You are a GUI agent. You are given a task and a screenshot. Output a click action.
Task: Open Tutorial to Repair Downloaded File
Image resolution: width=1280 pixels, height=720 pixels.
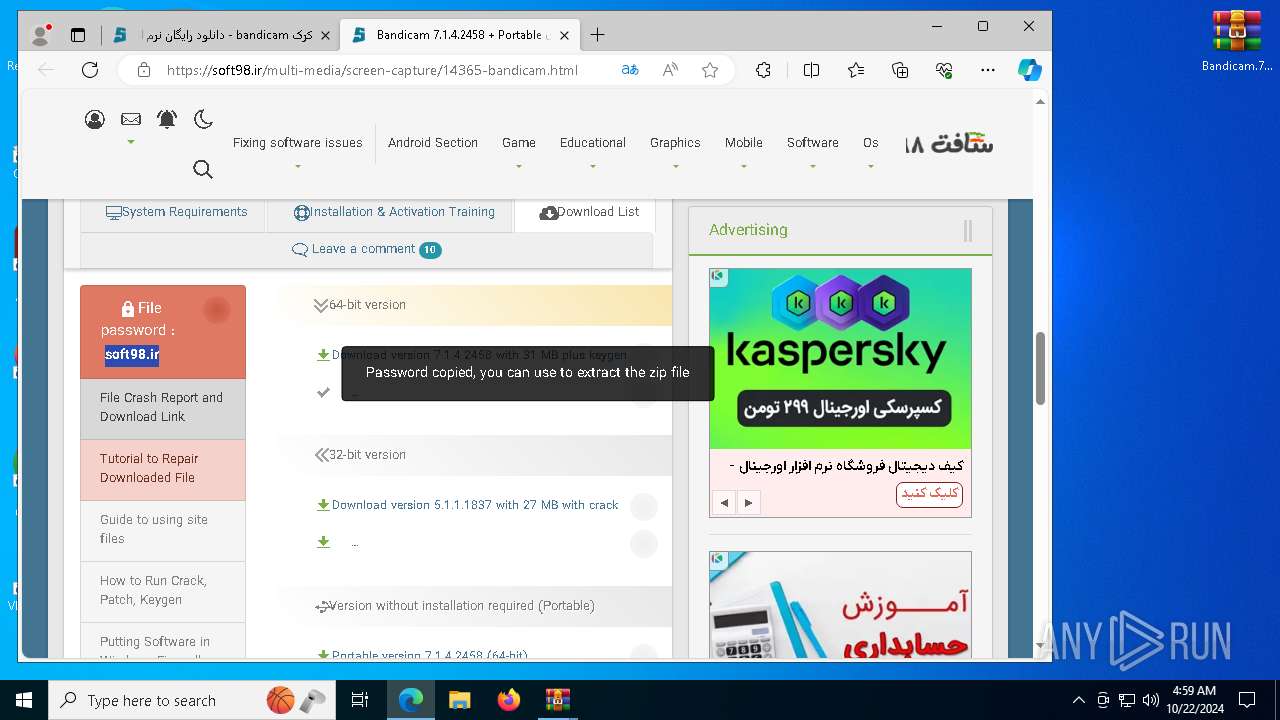pyautogui.click(x=163, y=469)
